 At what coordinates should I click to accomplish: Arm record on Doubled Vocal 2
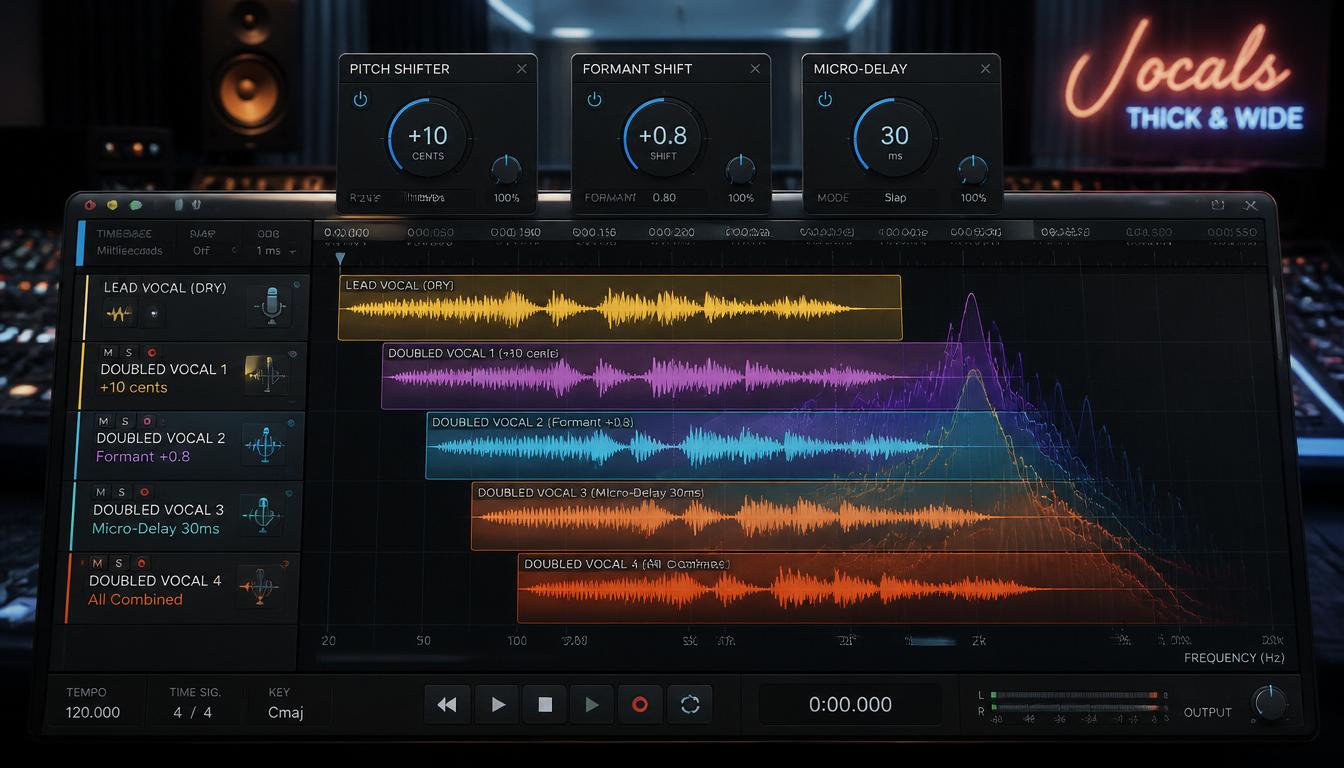(147, 421)
